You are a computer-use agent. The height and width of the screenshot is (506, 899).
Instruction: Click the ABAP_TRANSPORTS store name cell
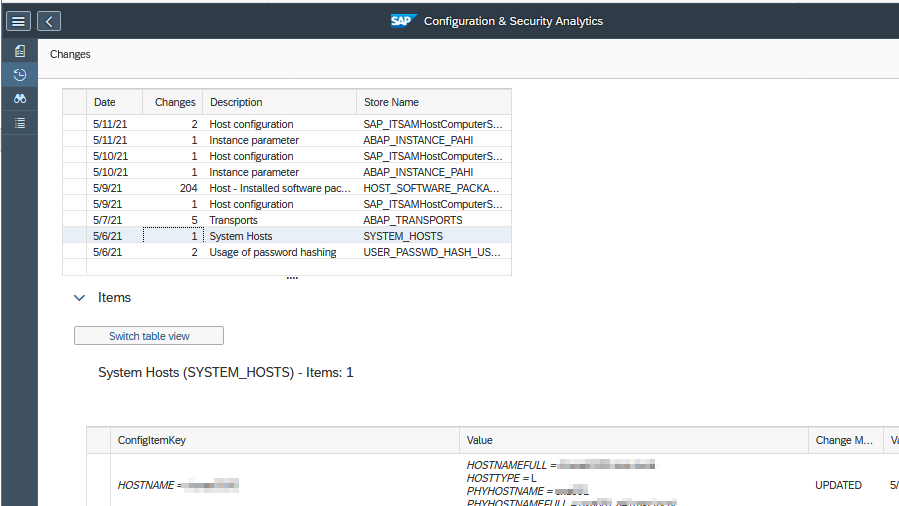pos(412,220)
